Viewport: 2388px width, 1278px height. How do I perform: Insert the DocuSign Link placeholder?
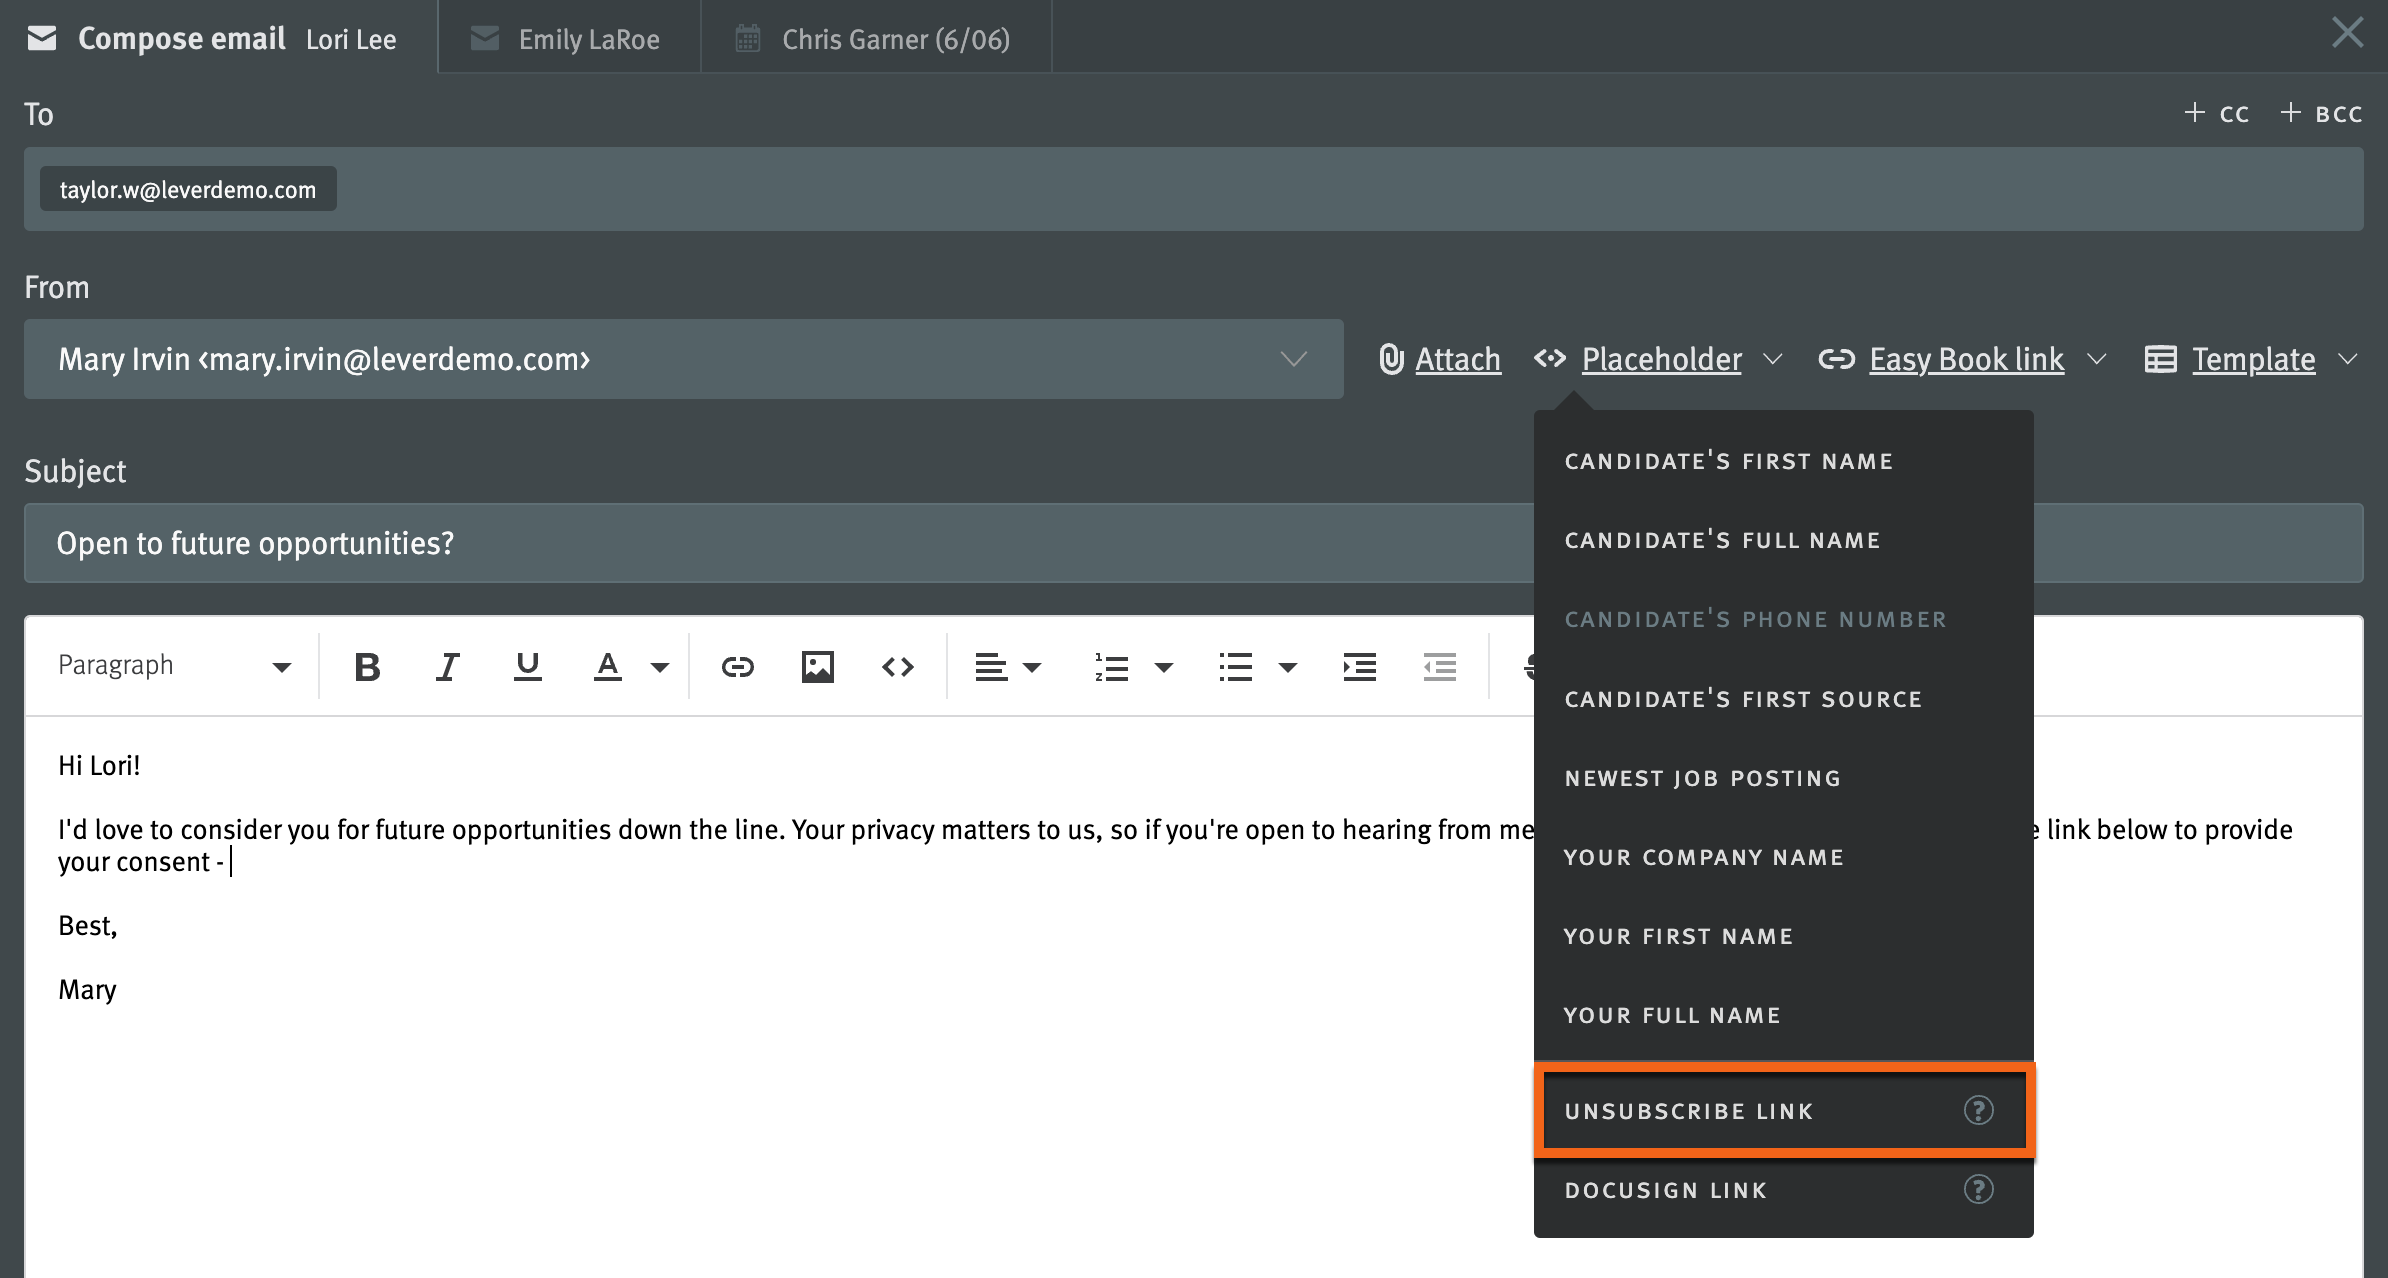tap(1783, 1190)
